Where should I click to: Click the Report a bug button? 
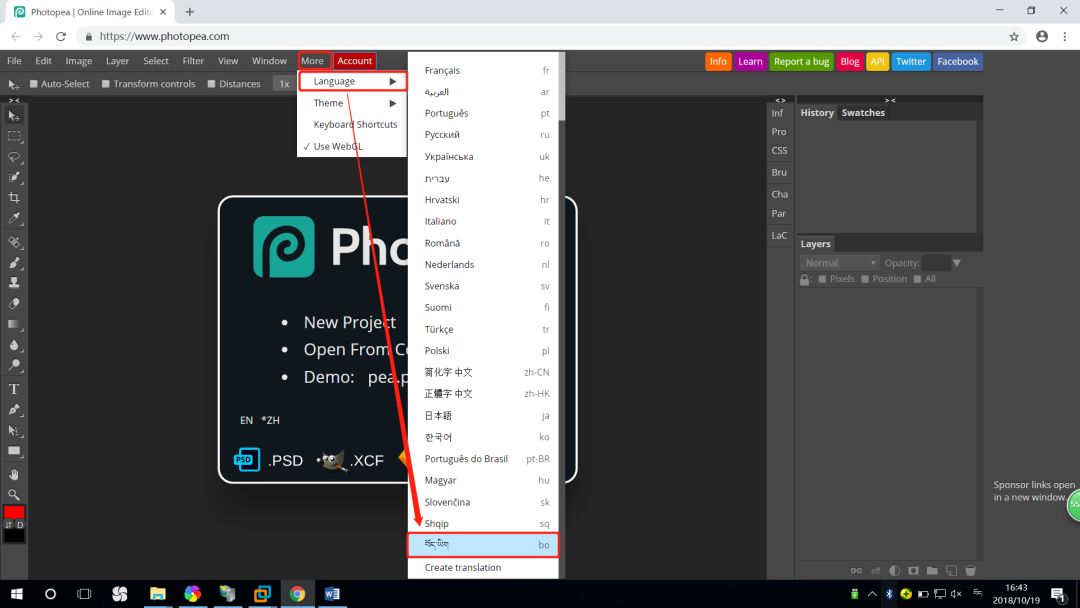tap(801, 61)
